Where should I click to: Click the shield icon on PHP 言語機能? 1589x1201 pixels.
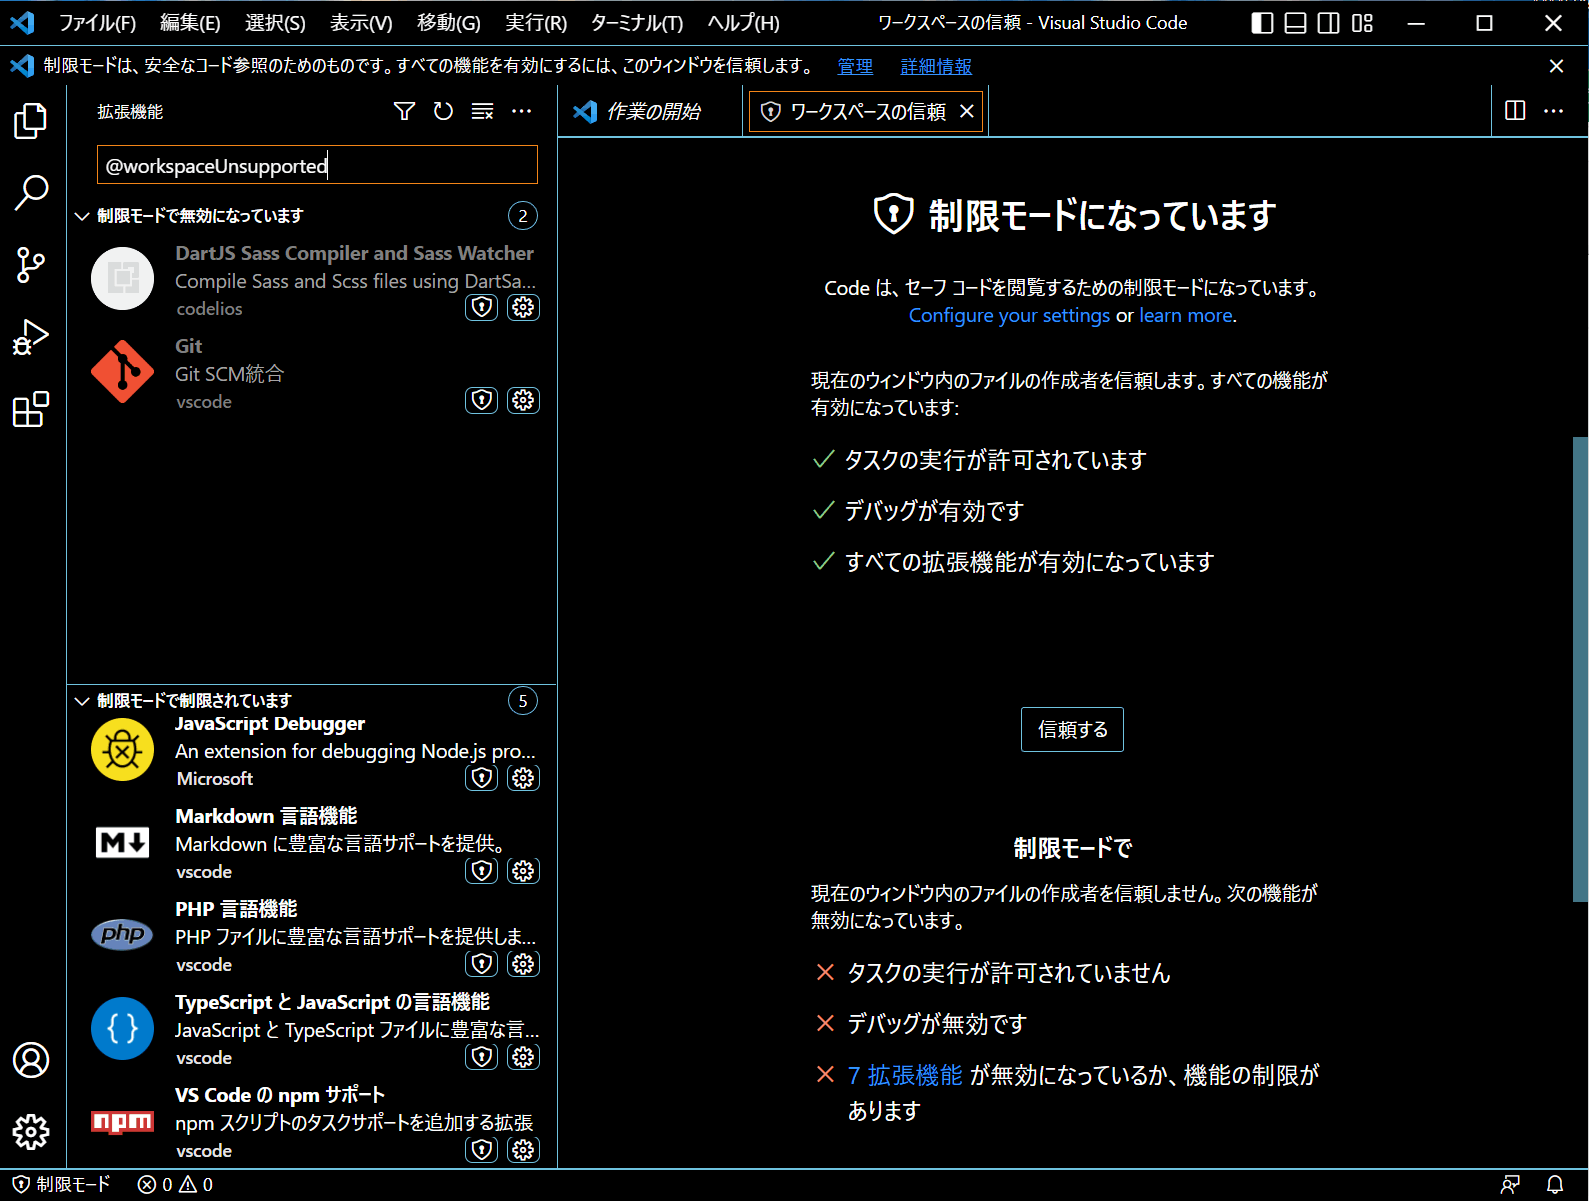482,964
